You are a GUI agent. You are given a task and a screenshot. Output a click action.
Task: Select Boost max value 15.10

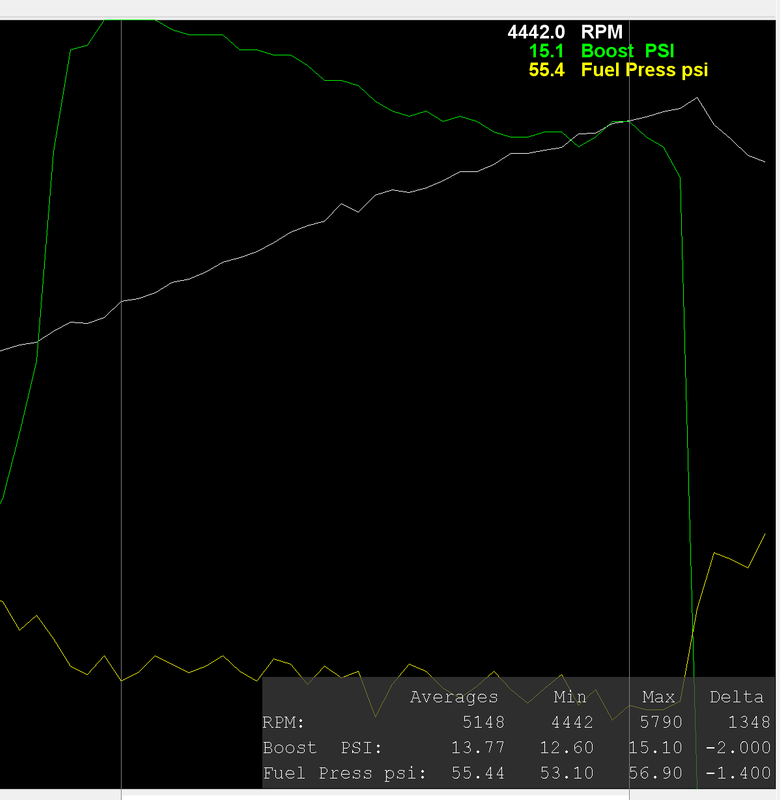click(x=656, y=748)
